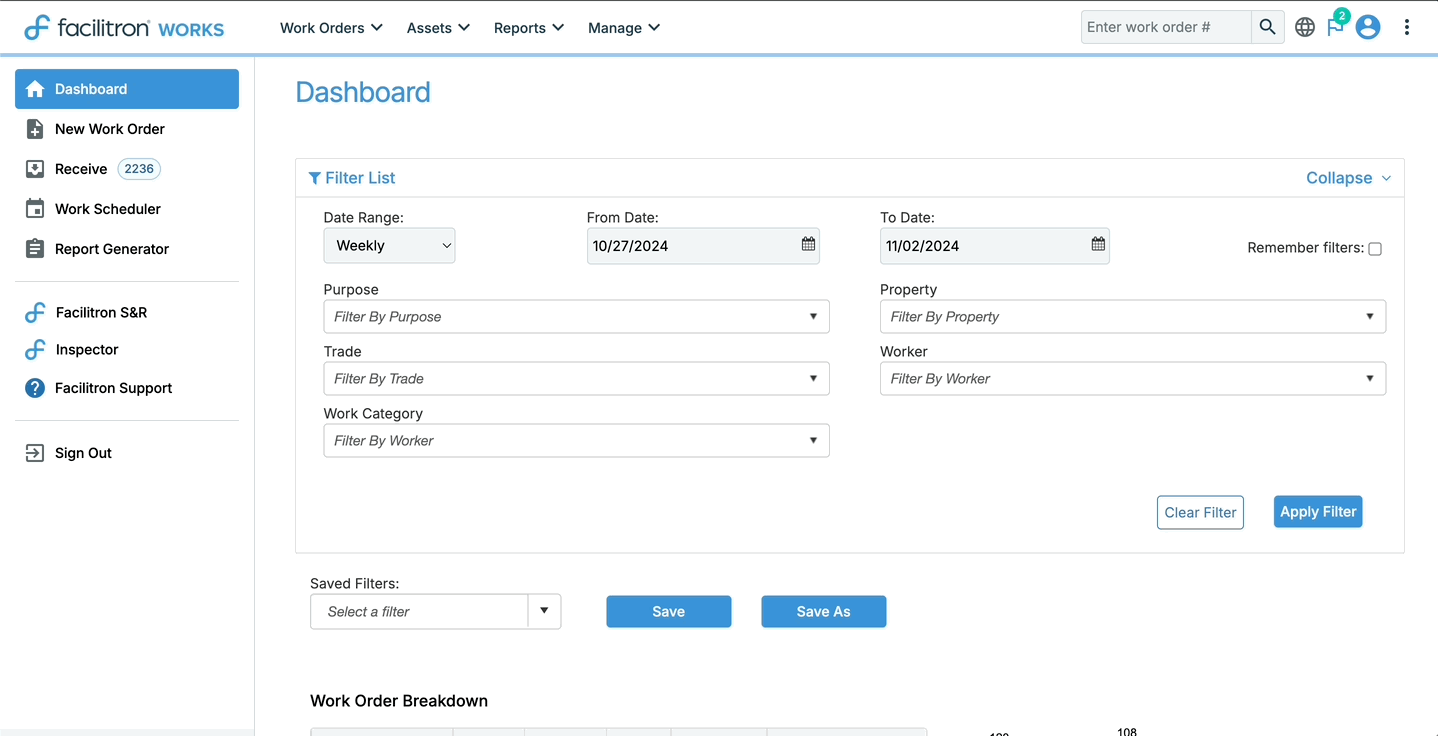
Task: Click the Report Generator clipboard icon
Action: coord(35,249)
